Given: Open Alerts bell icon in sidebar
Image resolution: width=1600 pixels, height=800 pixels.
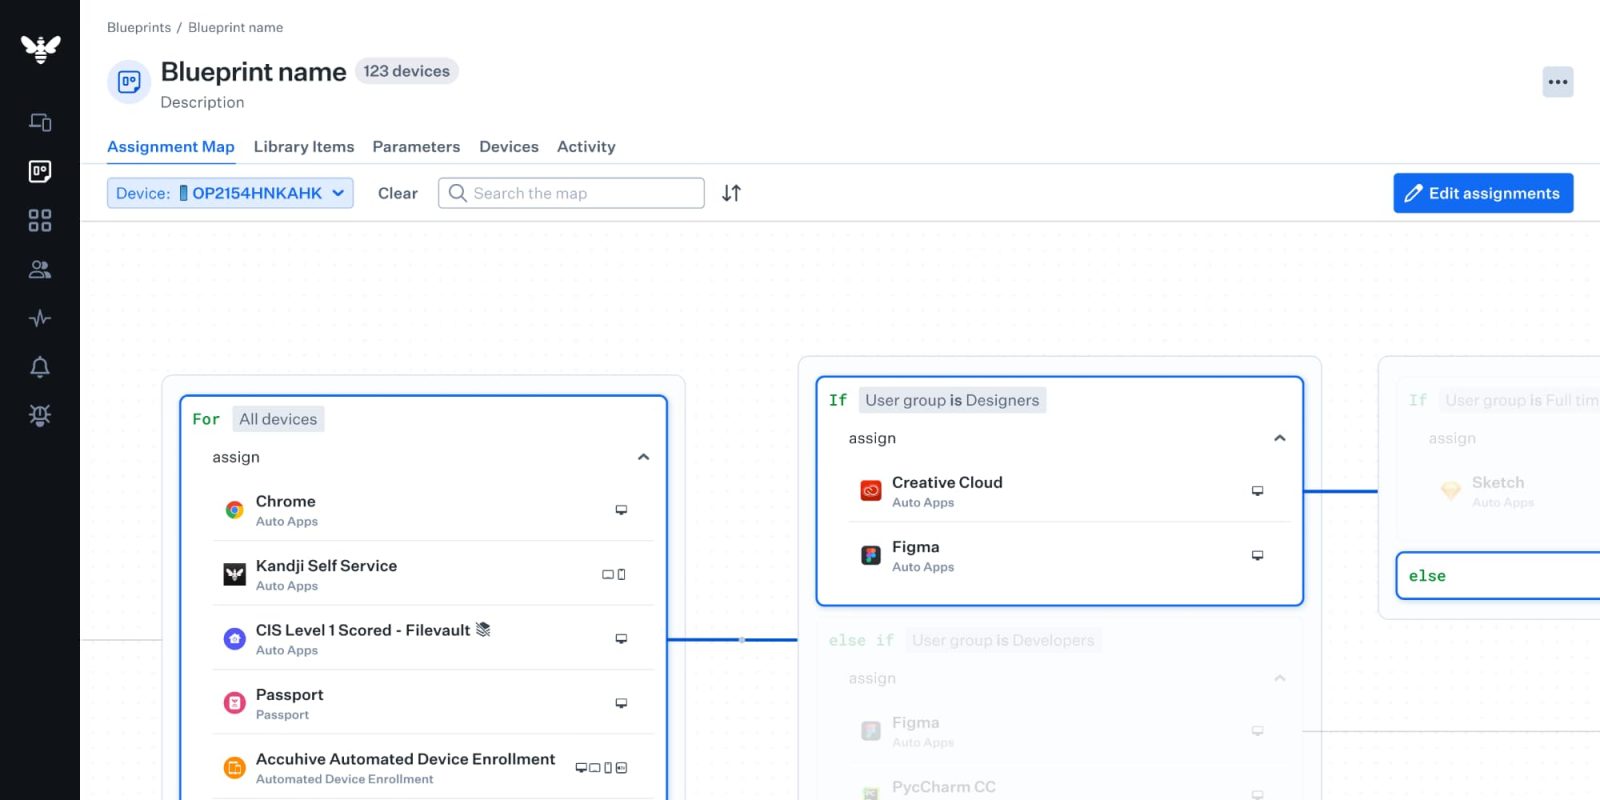Looking at the screenshot, I should tap(40, 367).
